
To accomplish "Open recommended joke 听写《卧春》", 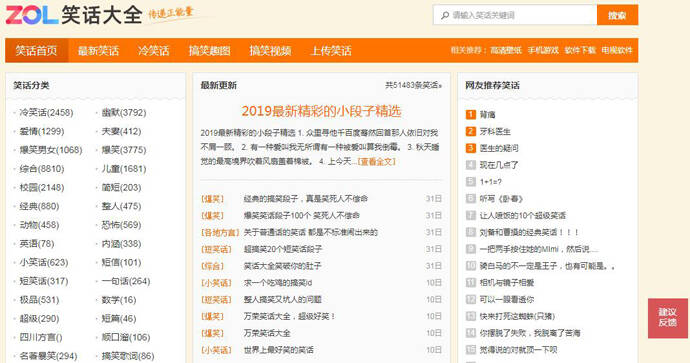I will tap(501, 199).
